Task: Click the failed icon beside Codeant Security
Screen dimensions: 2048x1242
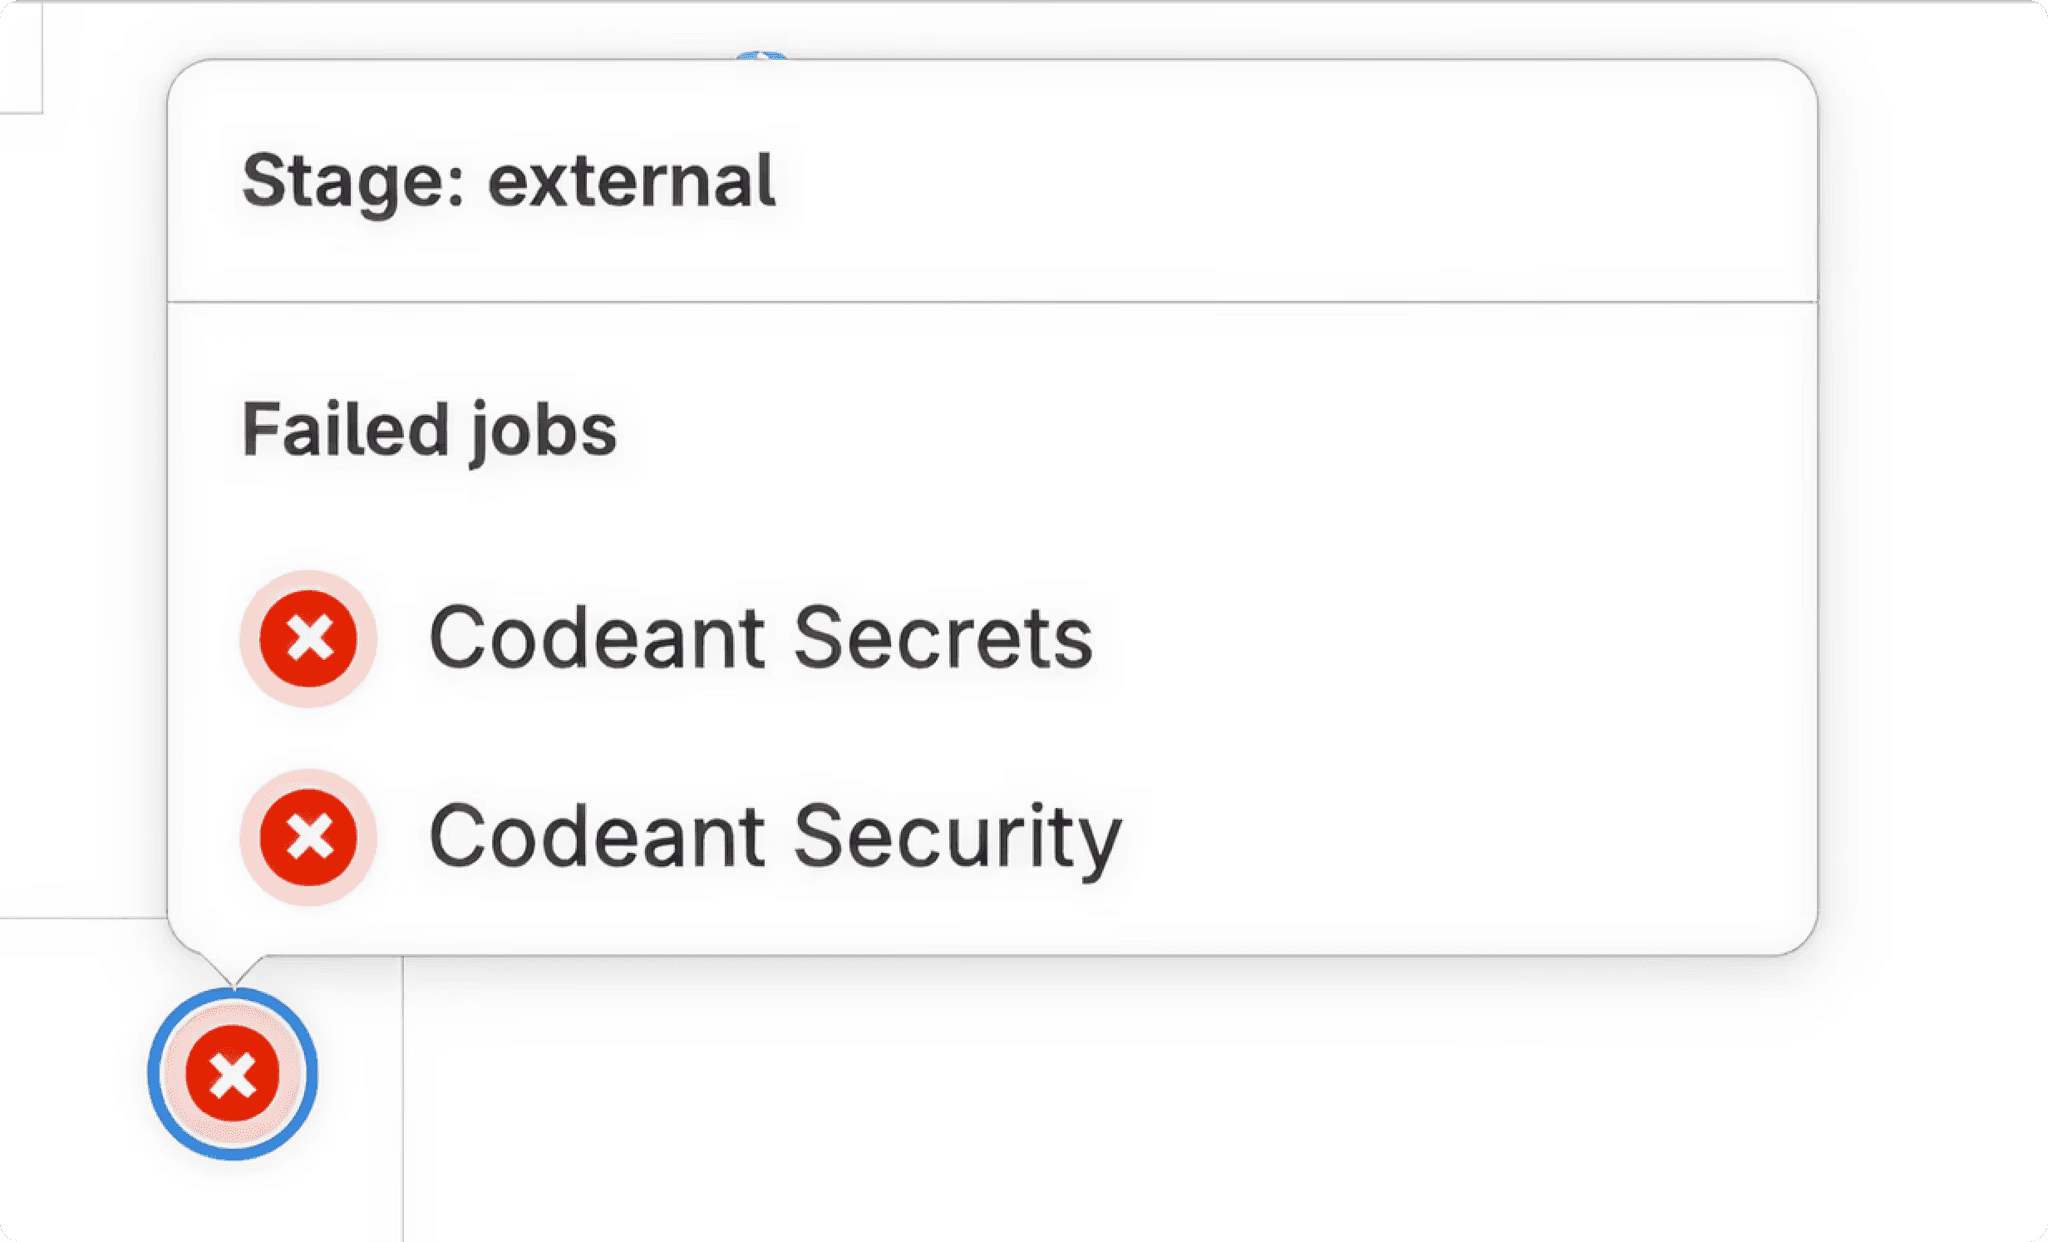Action: pos(308,837)
